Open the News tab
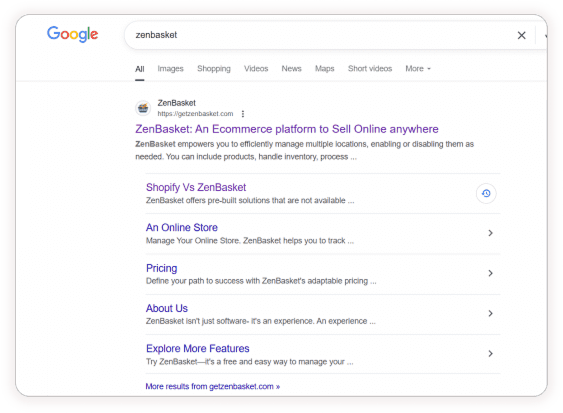Screen dimensions: 563x413 coord(292,69)
